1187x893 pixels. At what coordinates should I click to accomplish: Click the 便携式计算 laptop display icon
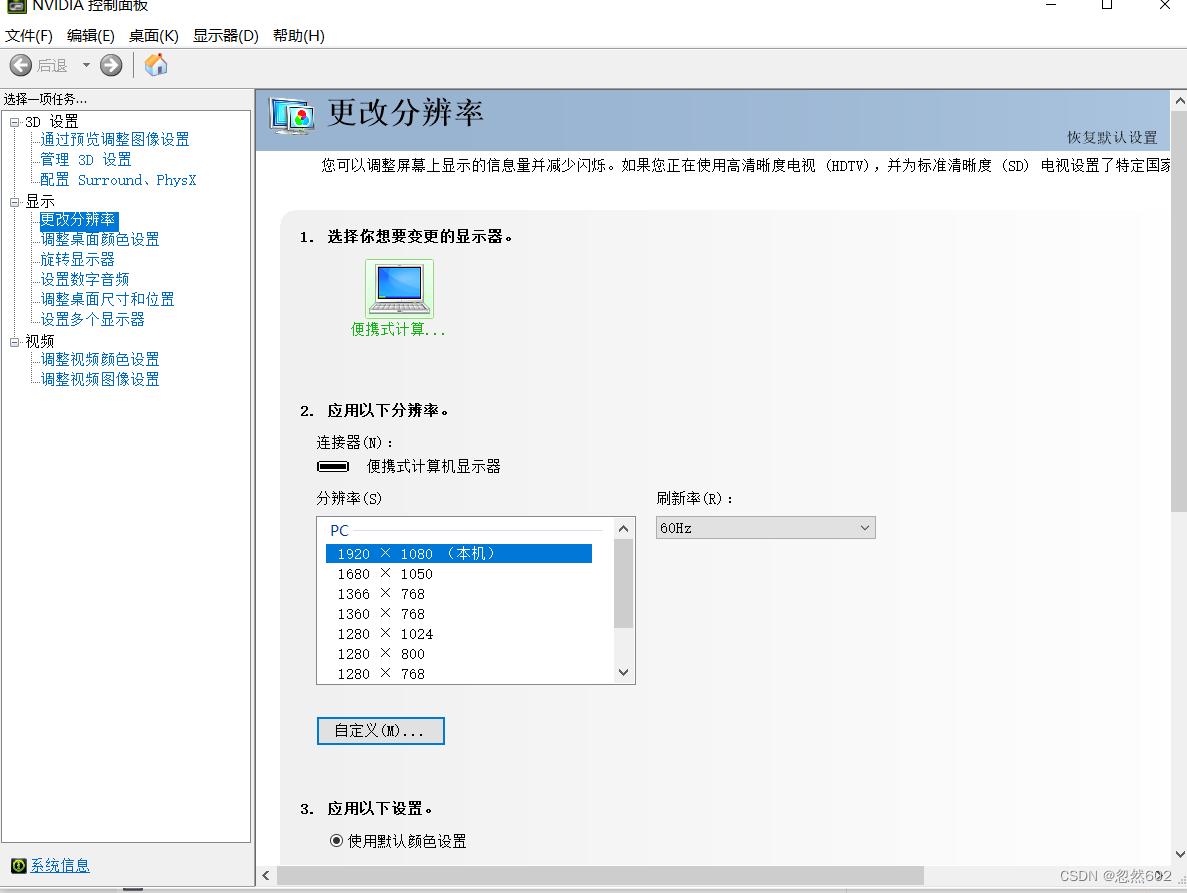tap(400, 288)
